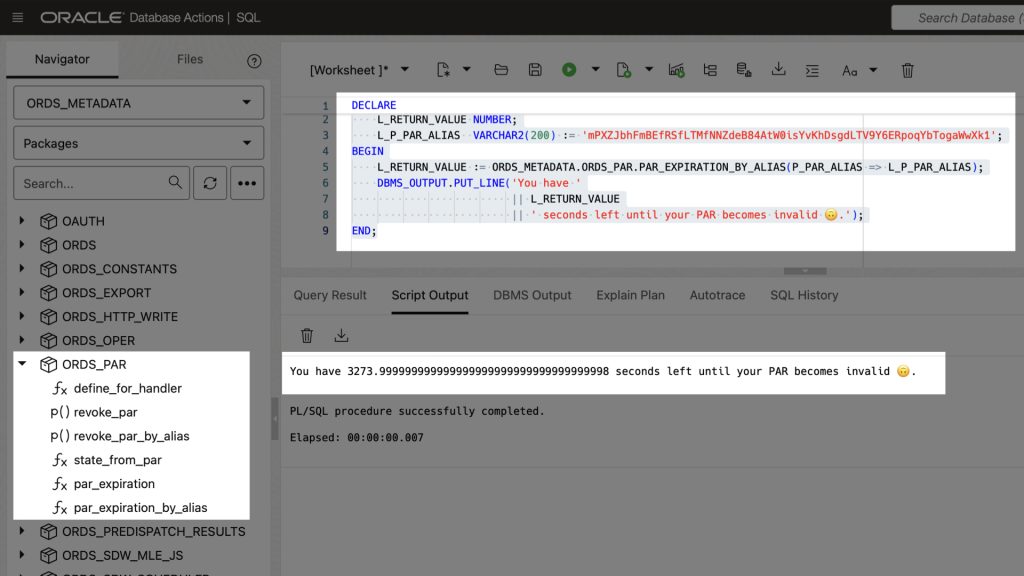Open the Query Result tab

[330, 295]
